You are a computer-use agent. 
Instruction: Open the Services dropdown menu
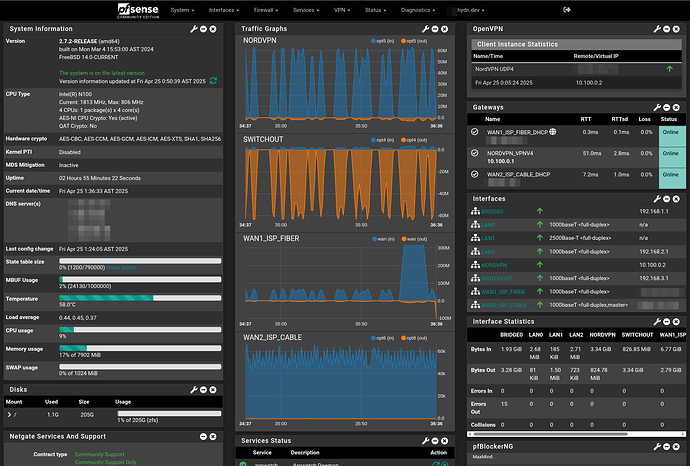click(306, 10)
